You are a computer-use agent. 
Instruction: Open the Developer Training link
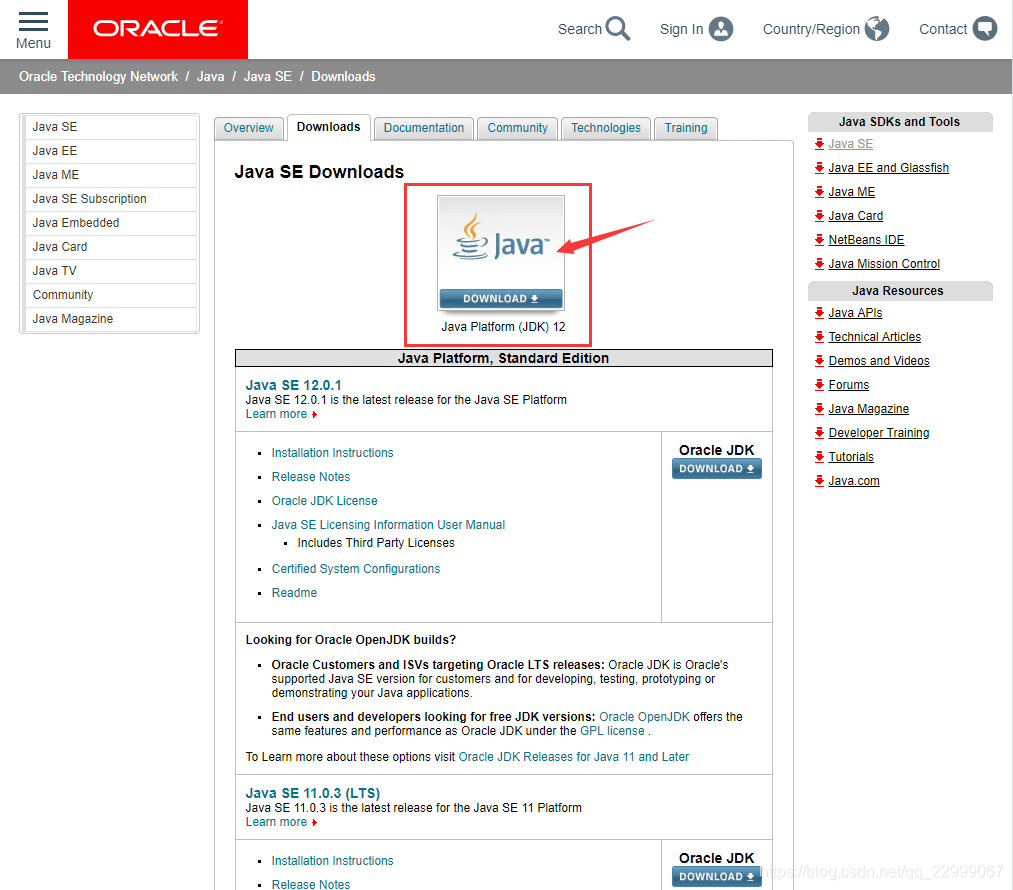(x=879, y=432)
